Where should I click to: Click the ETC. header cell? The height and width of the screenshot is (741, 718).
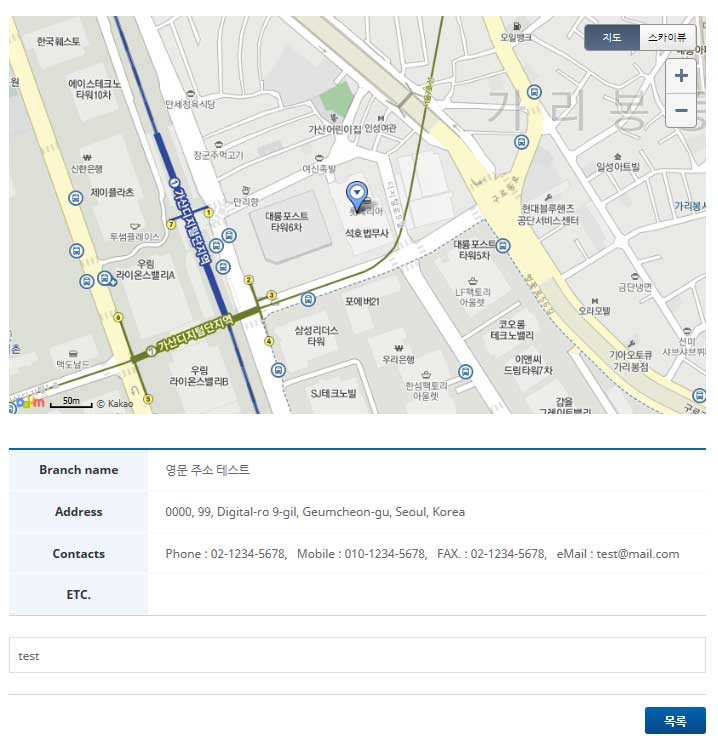pyautogui.click(x=78, y=595)
